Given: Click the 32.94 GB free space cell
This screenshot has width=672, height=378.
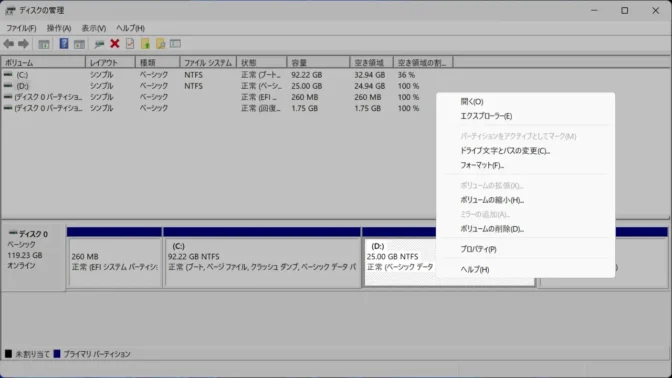Looking at the screenshot, I should click(369, 75).
